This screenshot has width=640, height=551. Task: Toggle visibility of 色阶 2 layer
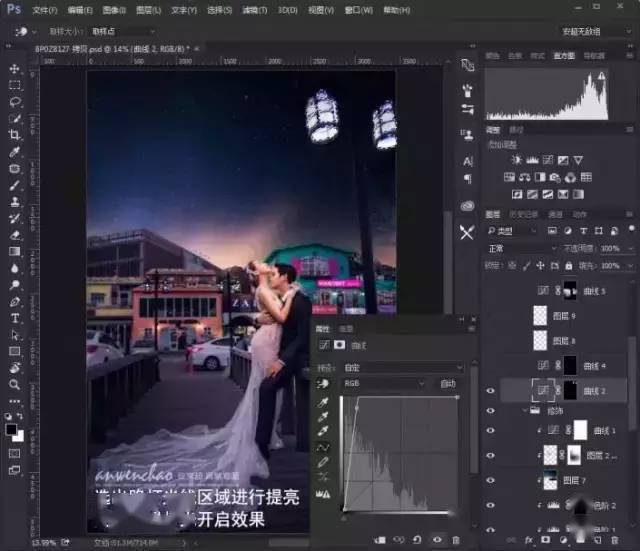(x=491, y=505)
